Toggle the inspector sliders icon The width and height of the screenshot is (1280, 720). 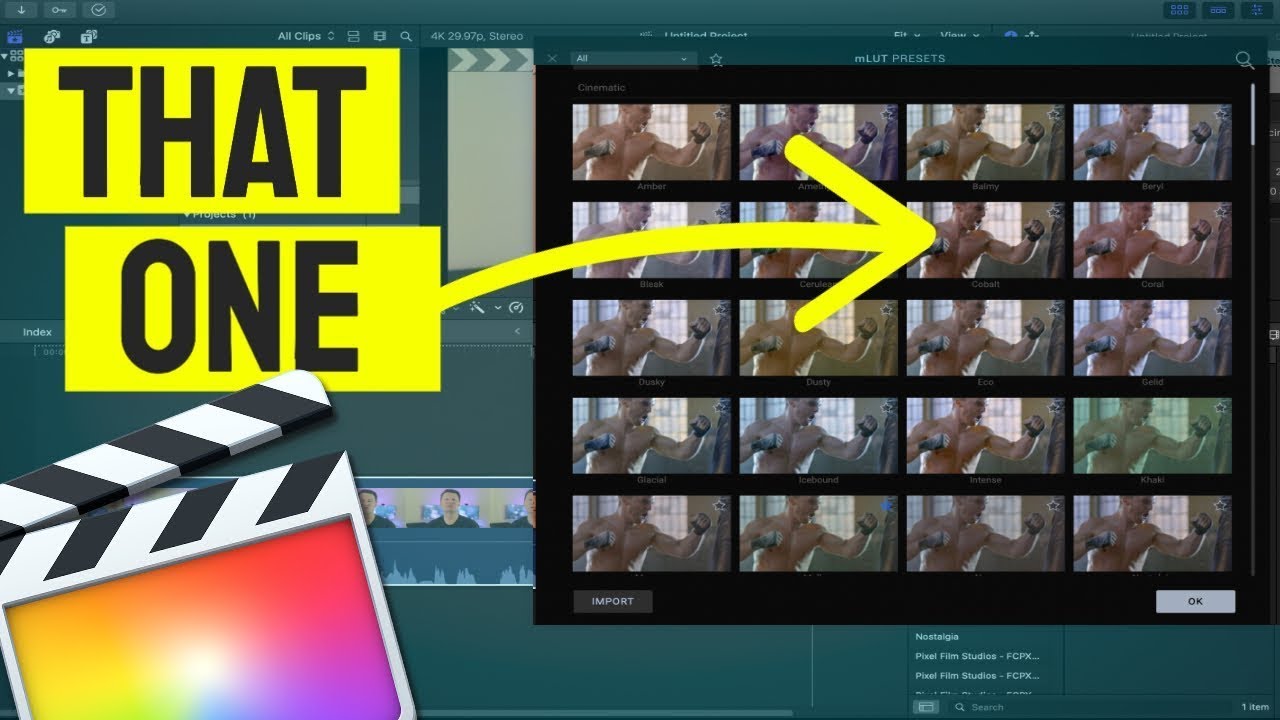coord(1255,10)
